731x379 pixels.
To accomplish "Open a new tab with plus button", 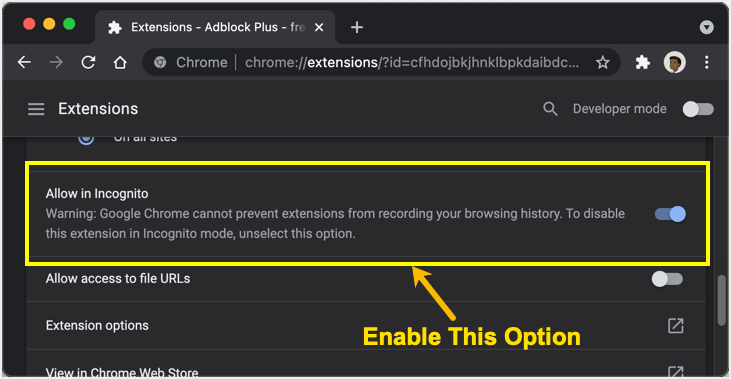I will point(357,27).
